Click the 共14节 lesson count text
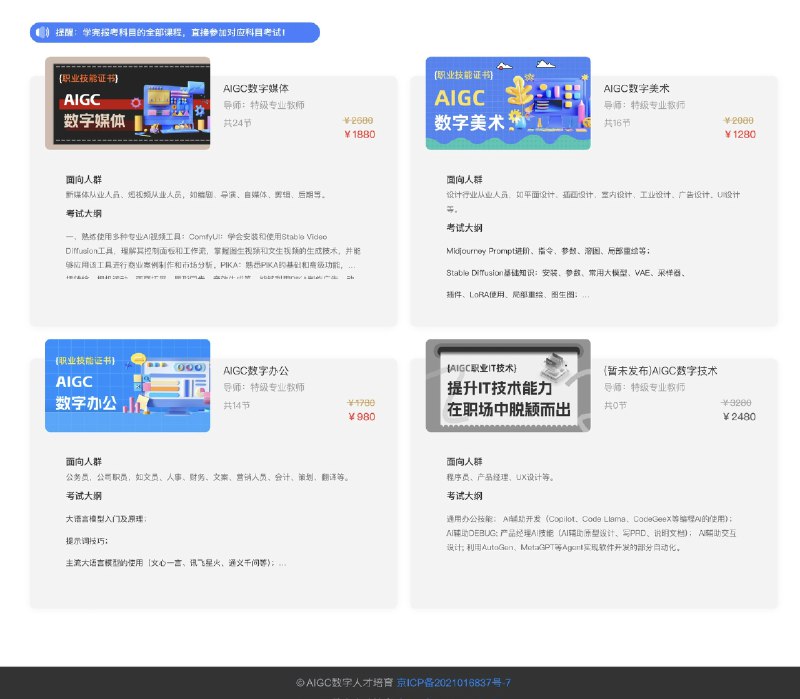 pos(237,405)
